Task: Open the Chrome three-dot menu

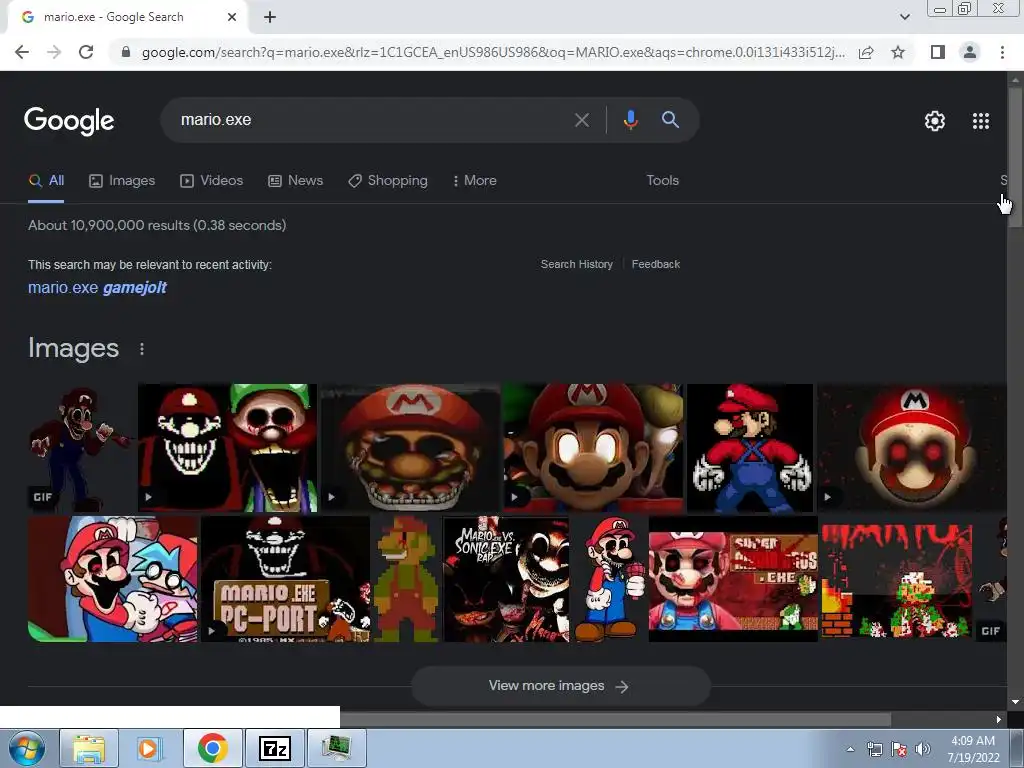Action: pyautogui.click(x=1002, y=52)
